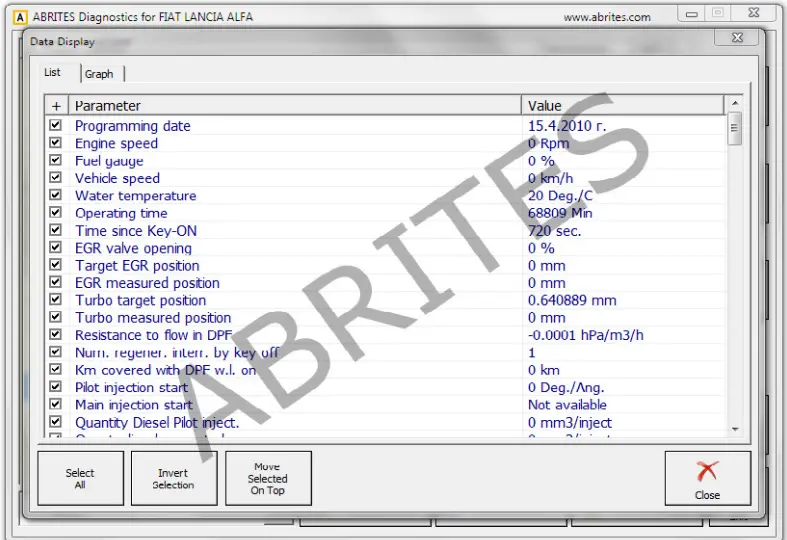This screenshot has height=540, width=787.
Task: Select the Water temperature parameter name
Action: pos(136,196)
